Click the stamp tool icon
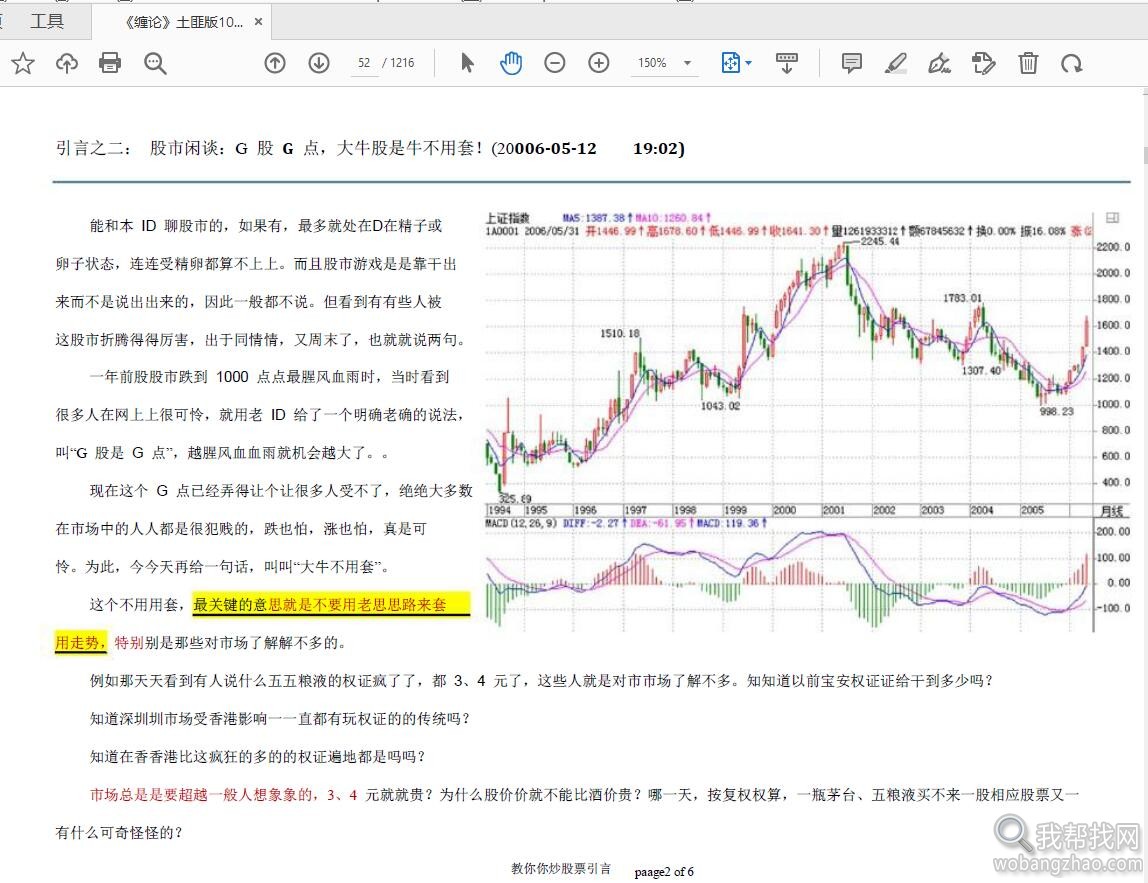The width and height of the screenshot is (1148, 883). (x=983, y=64)
